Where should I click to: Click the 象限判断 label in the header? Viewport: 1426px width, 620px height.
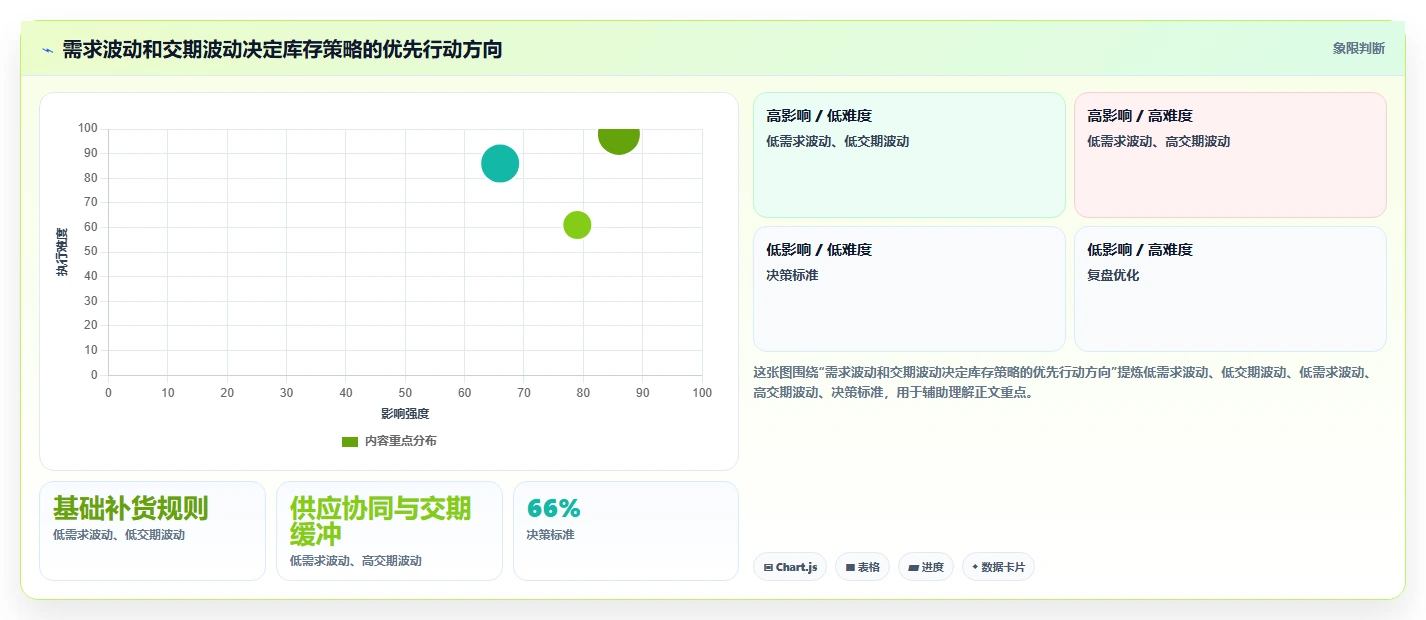click(1358, 48)
